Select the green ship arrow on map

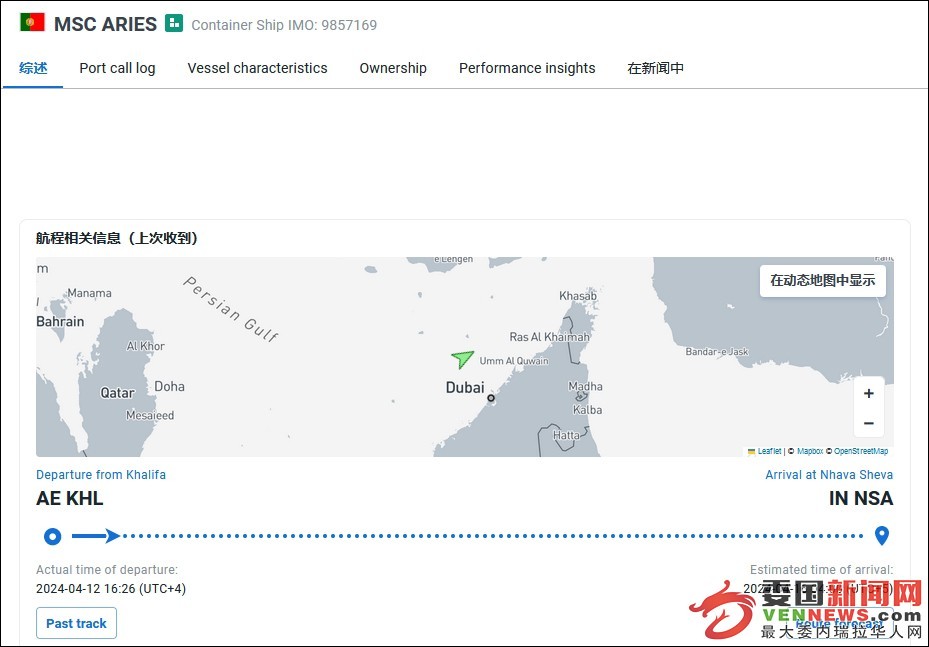coord(462,358)
